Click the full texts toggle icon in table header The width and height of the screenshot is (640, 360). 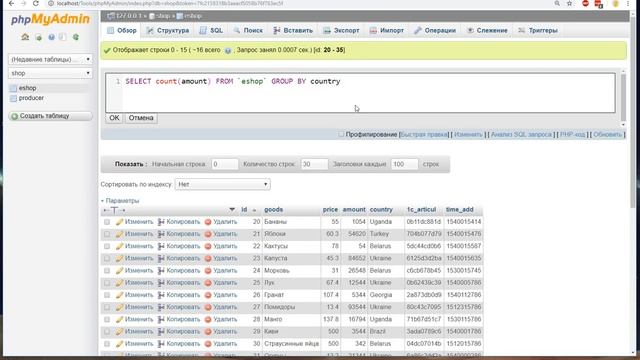tap(114, 210)
